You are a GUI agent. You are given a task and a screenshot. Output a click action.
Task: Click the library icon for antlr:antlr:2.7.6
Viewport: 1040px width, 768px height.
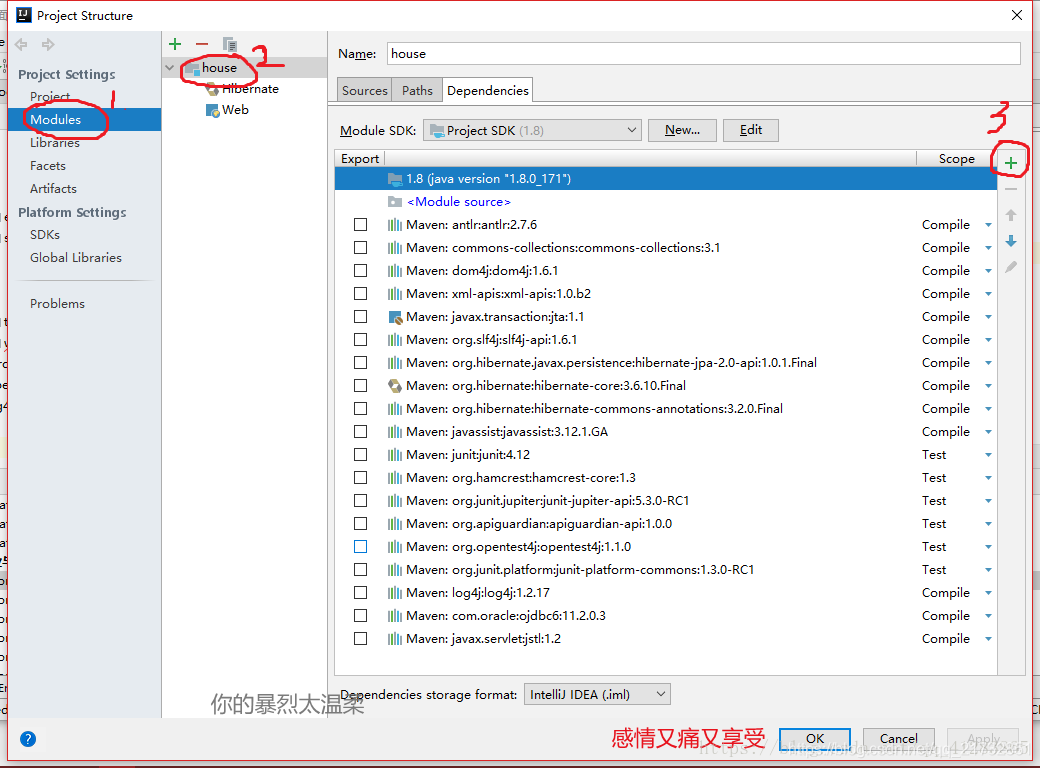point(395,225)
